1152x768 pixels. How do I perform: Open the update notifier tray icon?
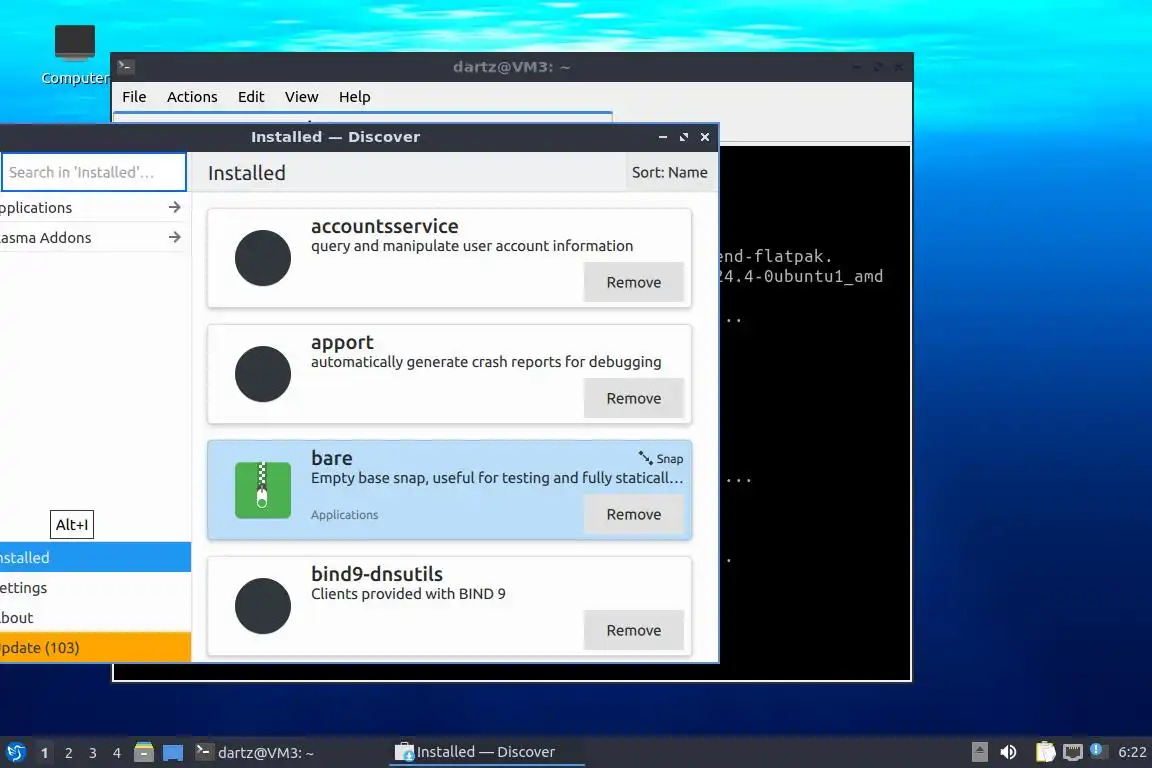pyautogui.click(x=1098, y=750)
